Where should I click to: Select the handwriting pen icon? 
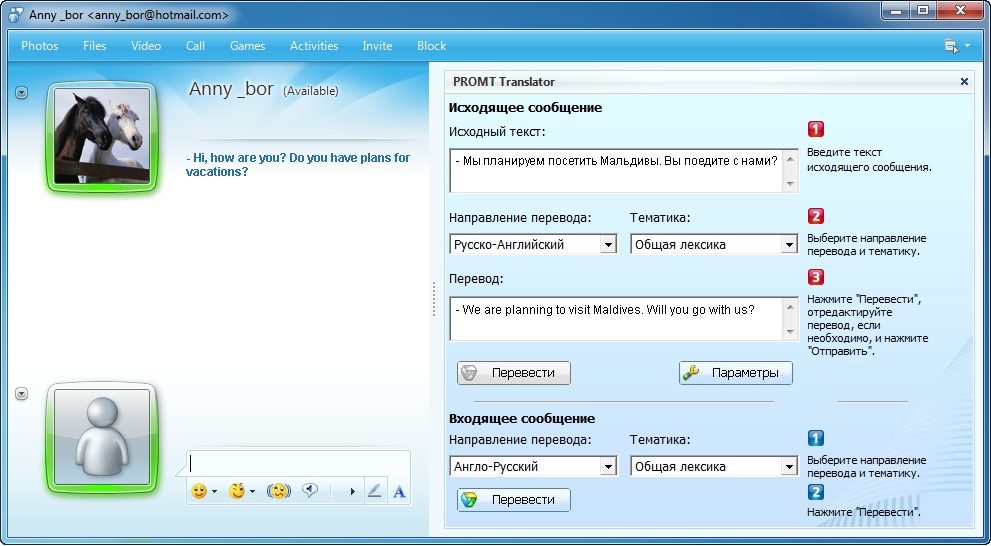(374, 491)
